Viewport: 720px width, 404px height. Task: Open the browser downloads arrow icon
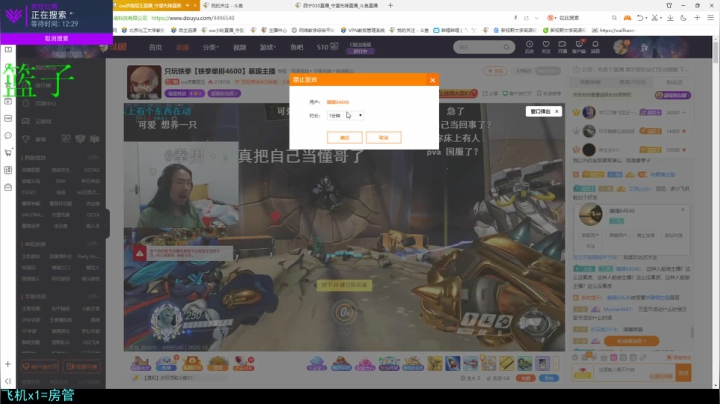tap(670, 18)
